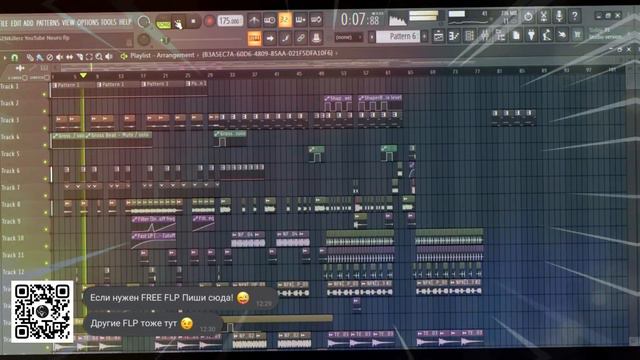The width and height of the screenshot is (640, 360).
Task: Click the link/chain icon in the toolbar
Action: coord(300,38)
